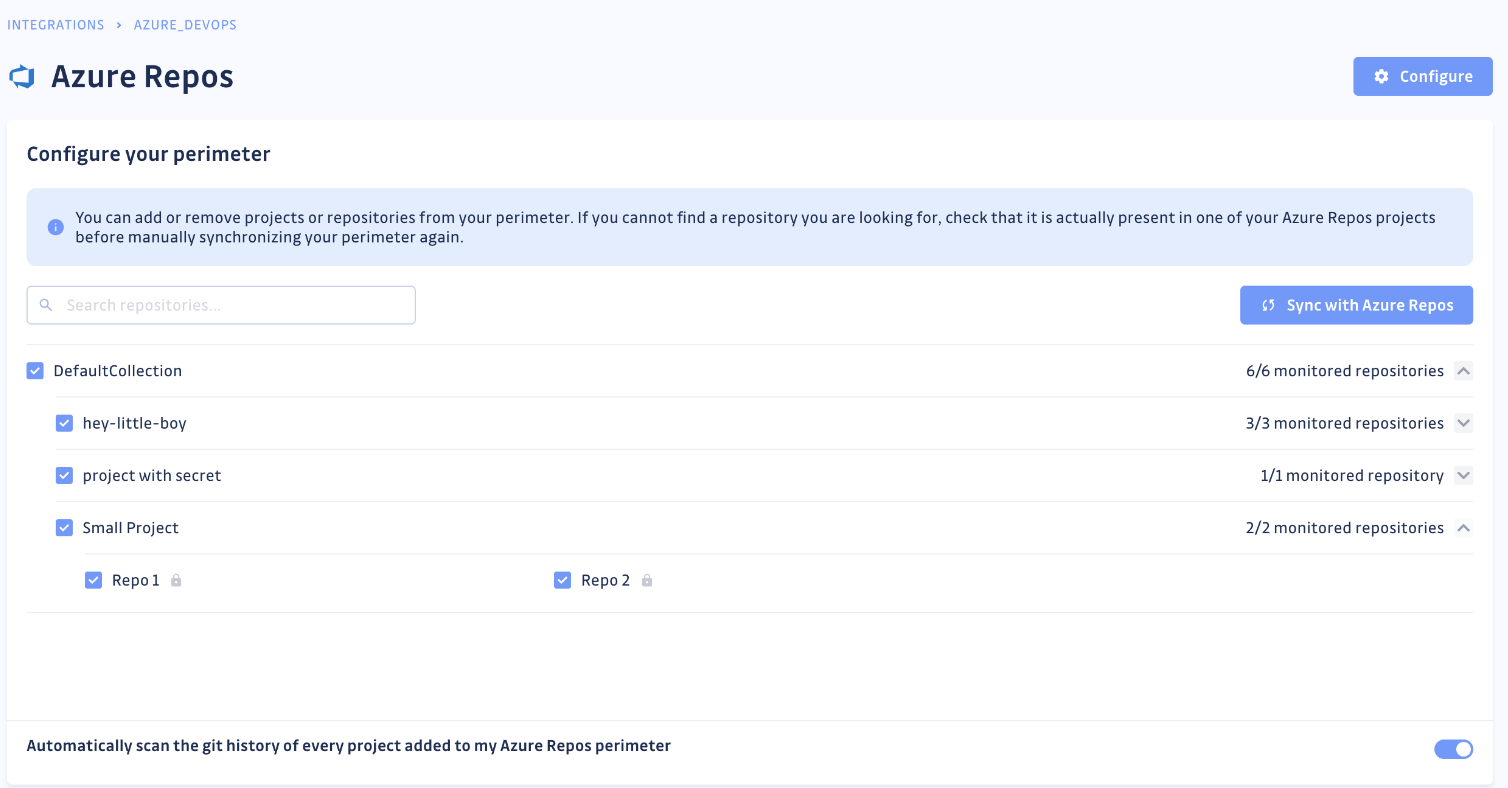Click the 1/1 monitored repository text
1508x788 pixels.
[1352, 475]
